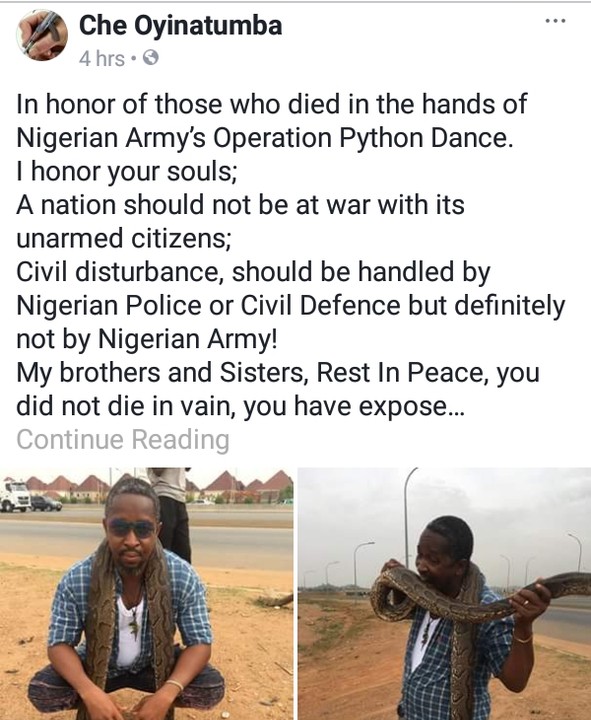Click the author name Che Oyinatumba
The width and height of the screenshot is (591, 720).
pyautogui.click(x=180, y=25)
